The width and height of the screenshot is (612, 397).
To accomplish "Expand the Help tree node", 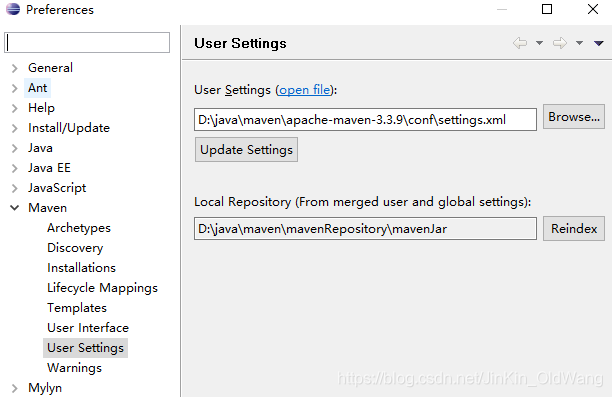I will pyautogui.click(x=14, y=108).
